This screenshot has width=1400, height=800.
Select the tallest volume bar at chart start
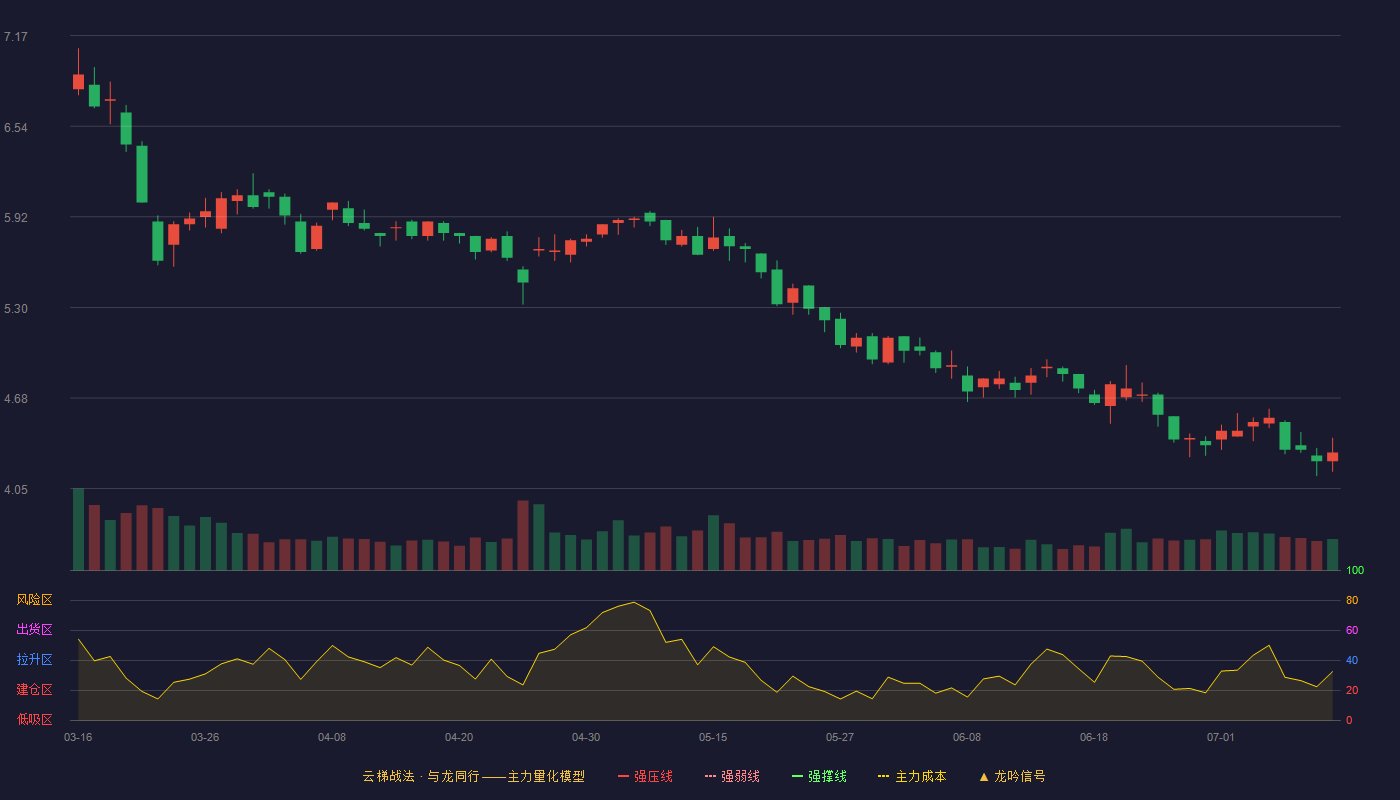78,529
